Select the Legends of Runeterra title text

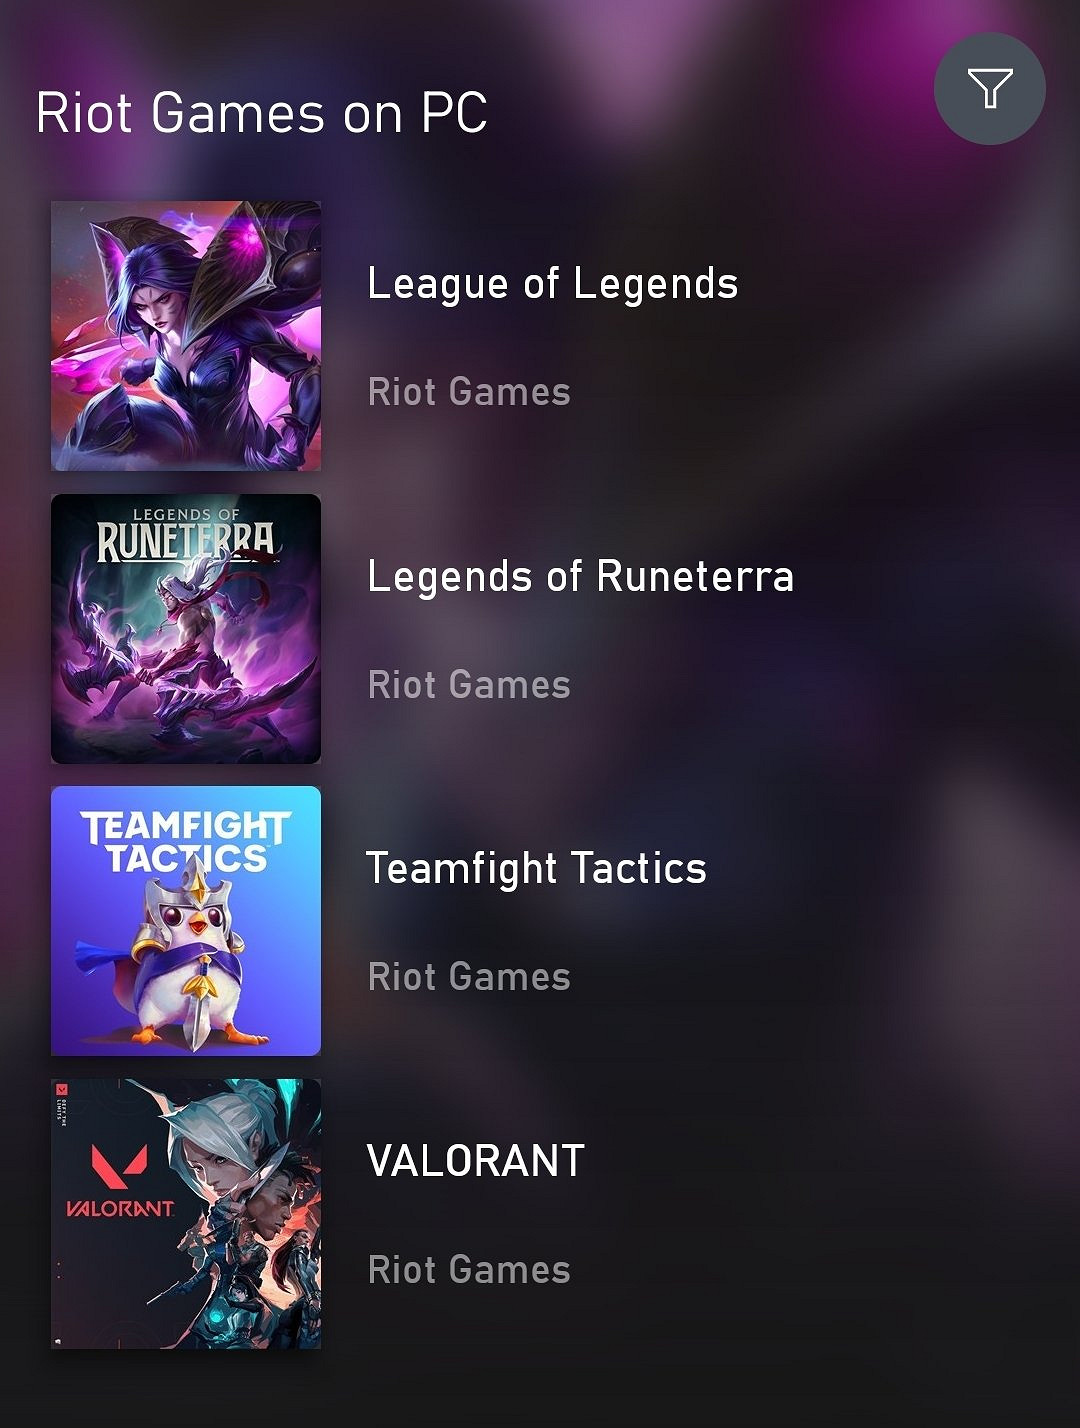click(x=580, y=577)
